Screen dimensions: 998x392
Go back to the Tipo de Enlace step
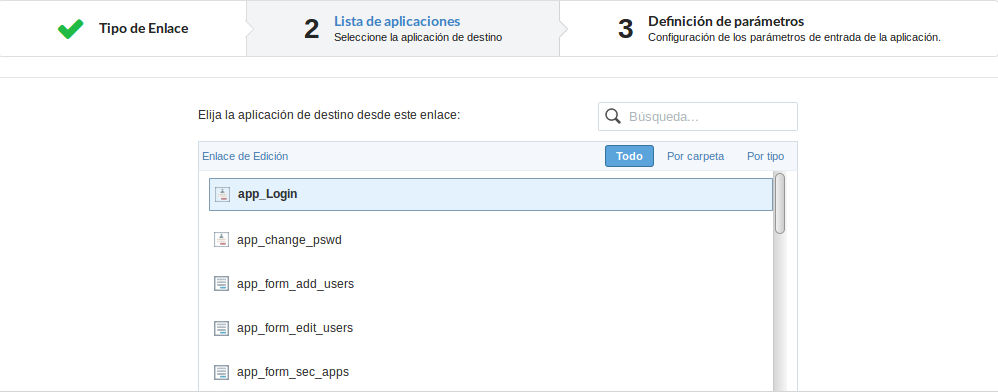pos(123,29)
